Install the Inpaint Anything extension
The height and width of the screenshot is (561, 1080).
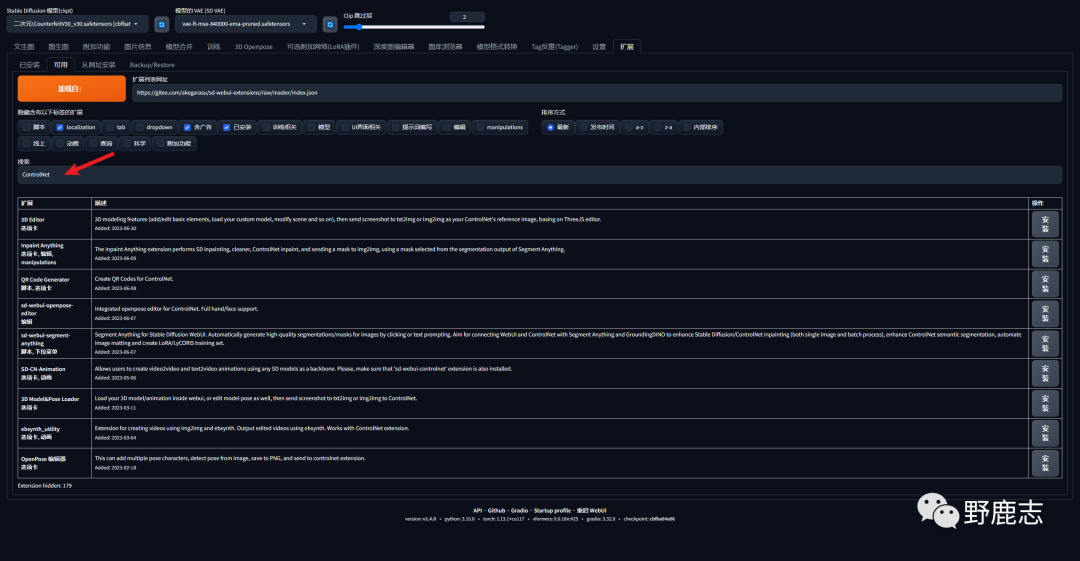[1045, 254]
